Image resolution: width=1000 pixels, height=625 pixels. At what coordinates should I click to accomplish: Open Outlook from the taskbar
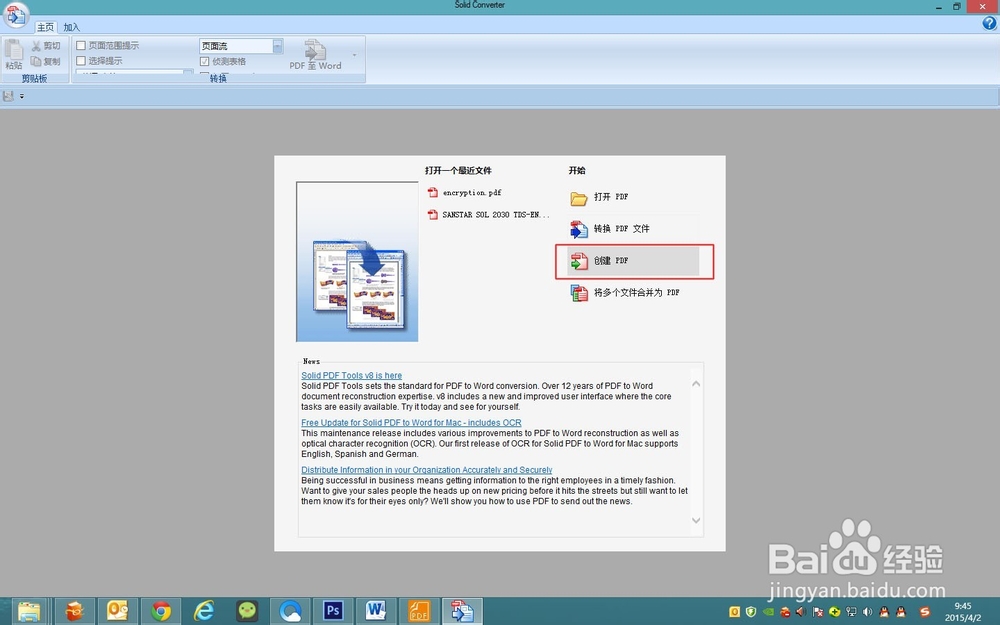pos(117,611)
